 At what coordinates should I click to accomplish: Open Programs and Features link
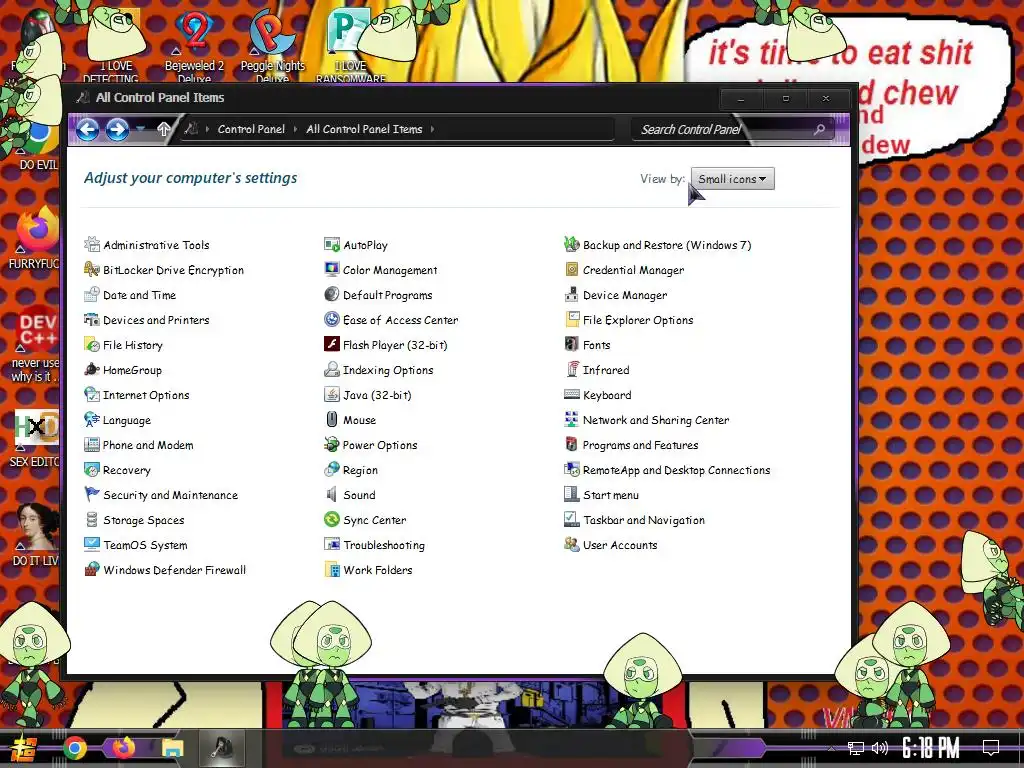pyautogui.click(x=641, y=445)
